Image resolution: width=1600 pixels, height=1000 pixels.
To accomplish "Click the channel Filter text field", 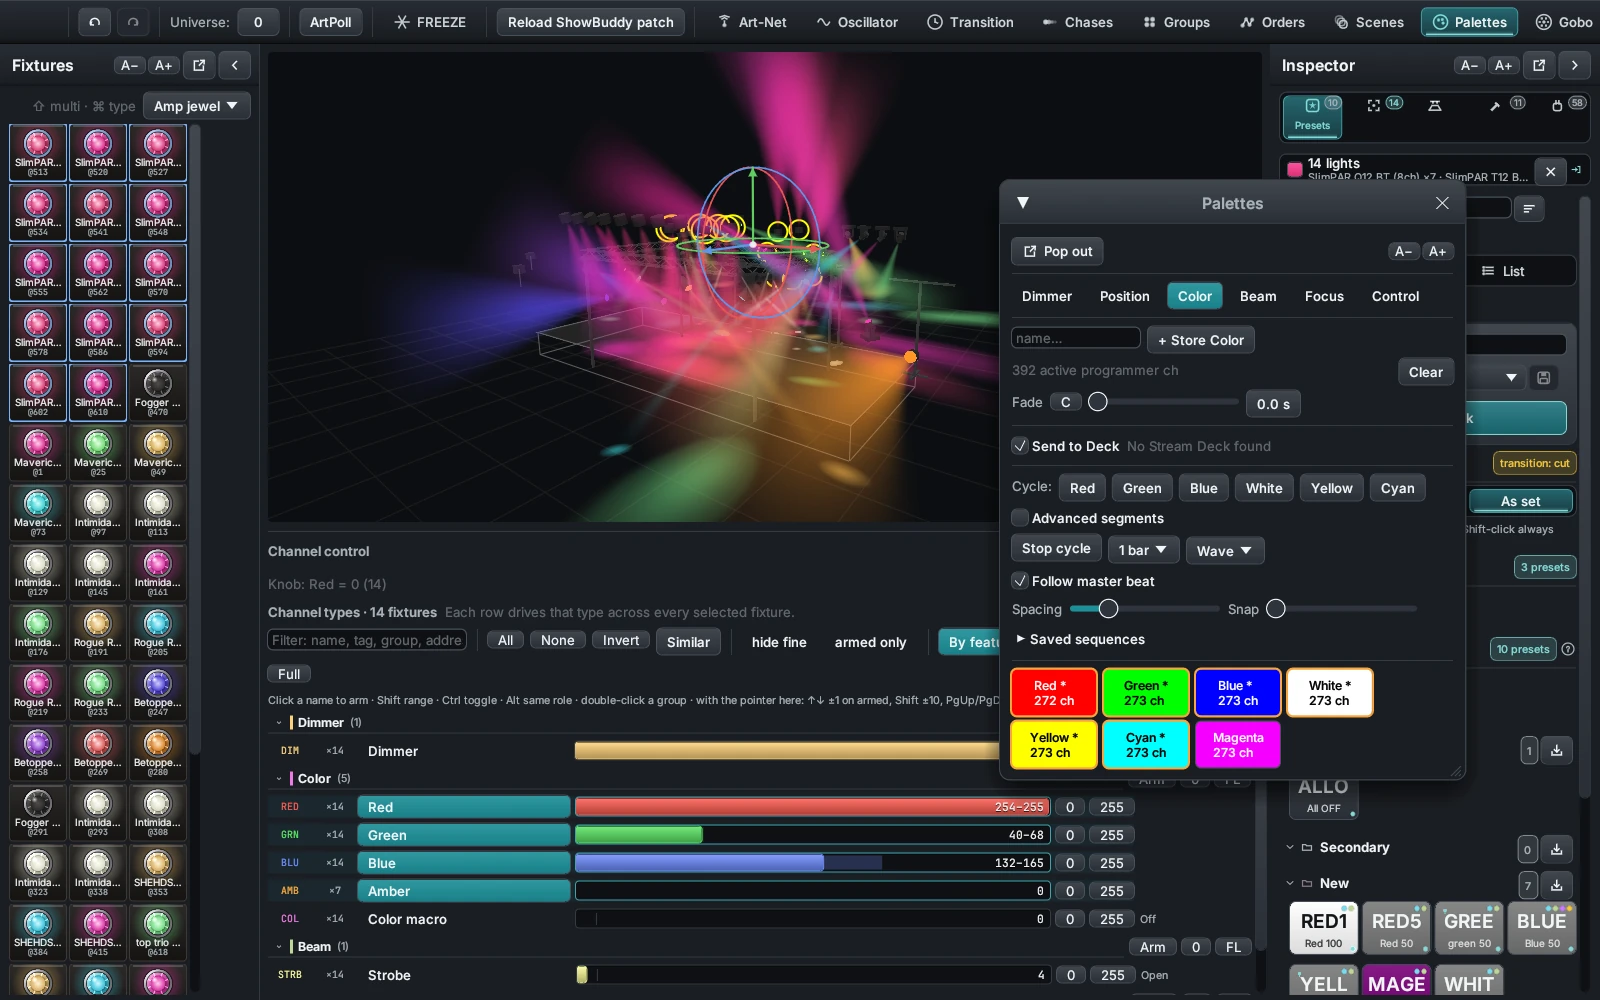I will (x=367, y=640).
